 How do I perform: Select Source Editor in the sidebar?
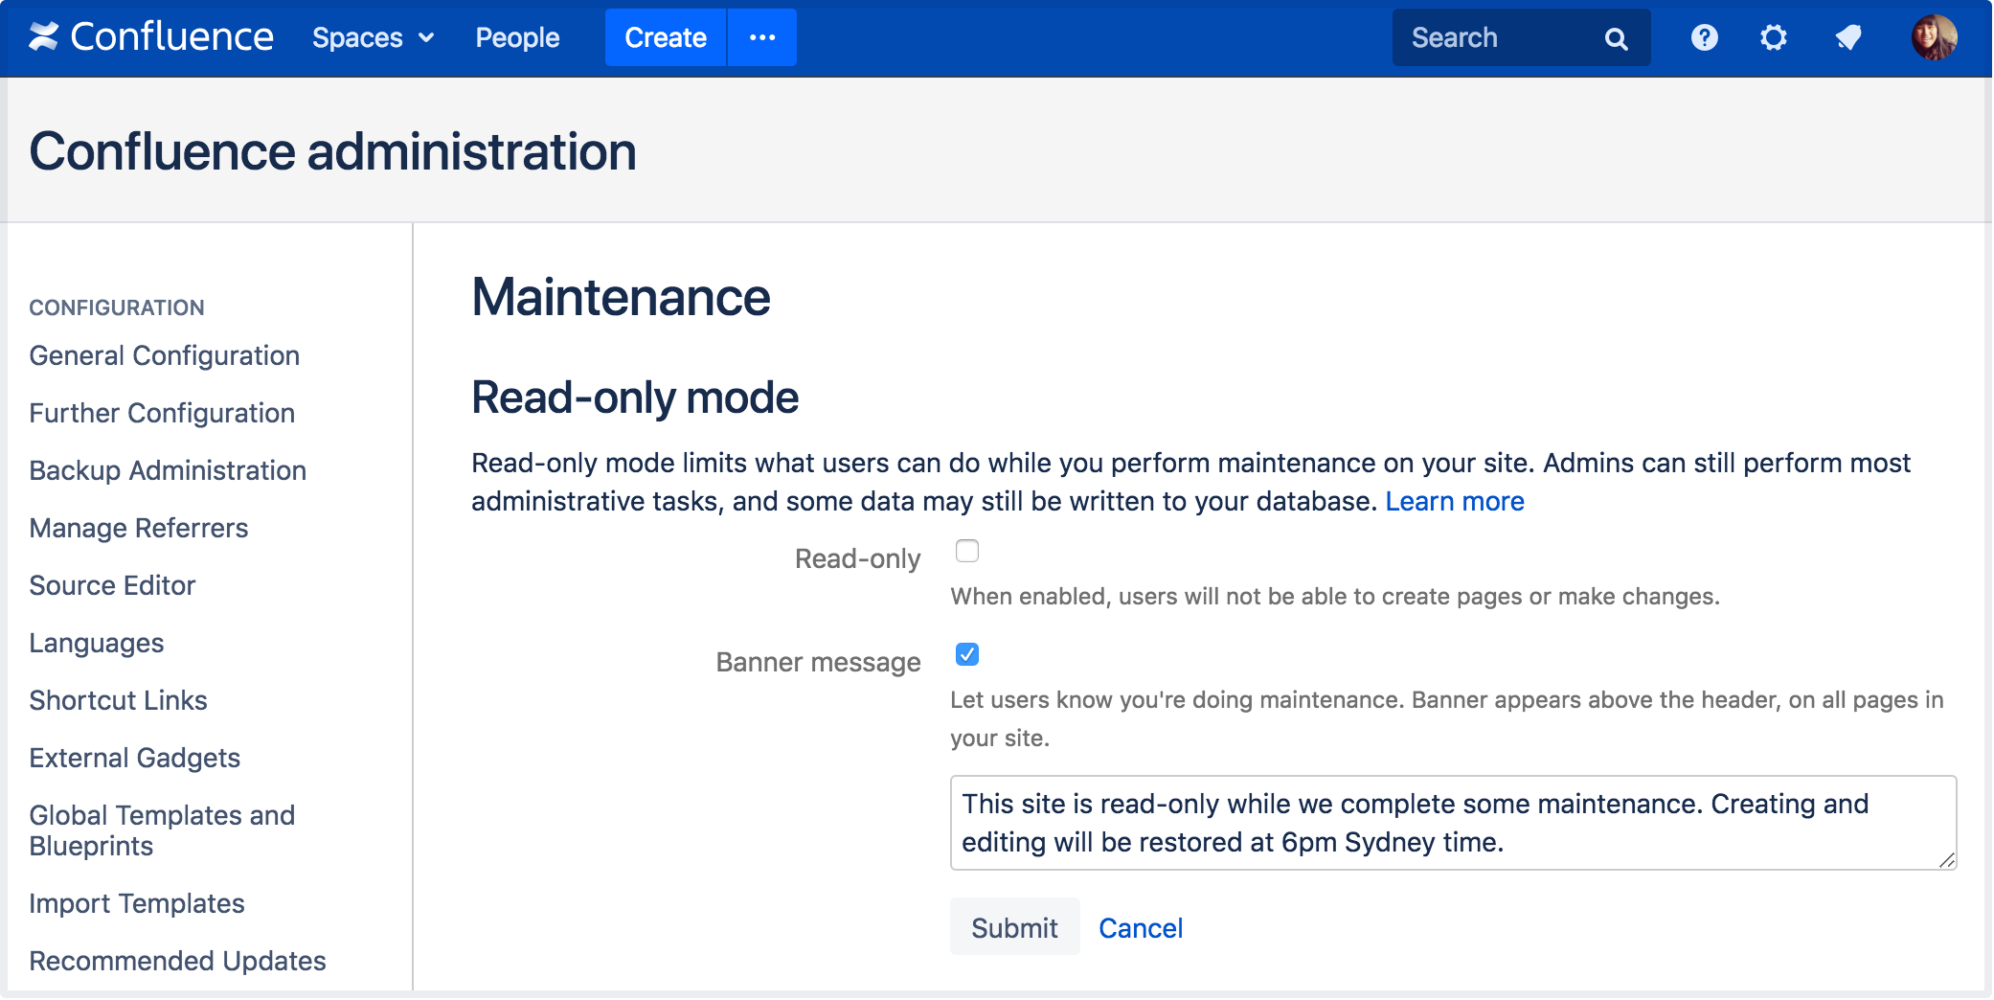point(112,585)
